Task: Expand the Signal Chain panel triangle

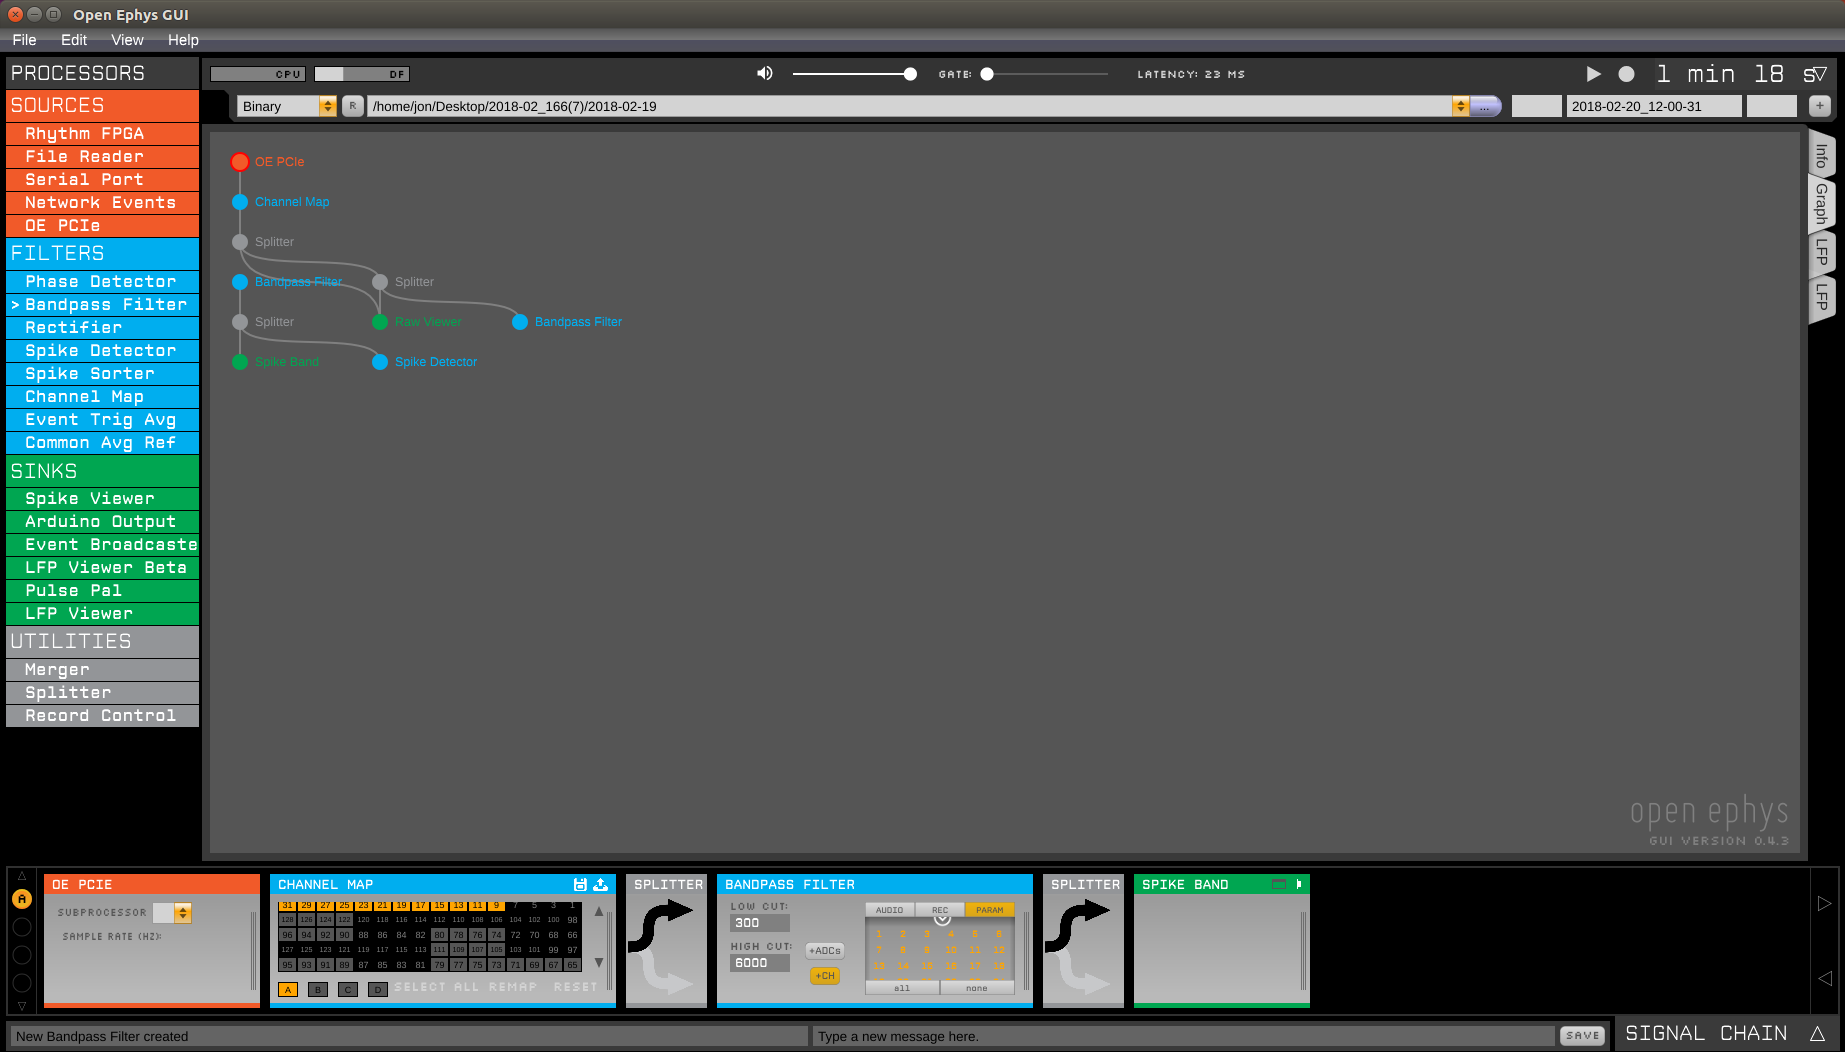Action: click(x=1817, y=1032)
